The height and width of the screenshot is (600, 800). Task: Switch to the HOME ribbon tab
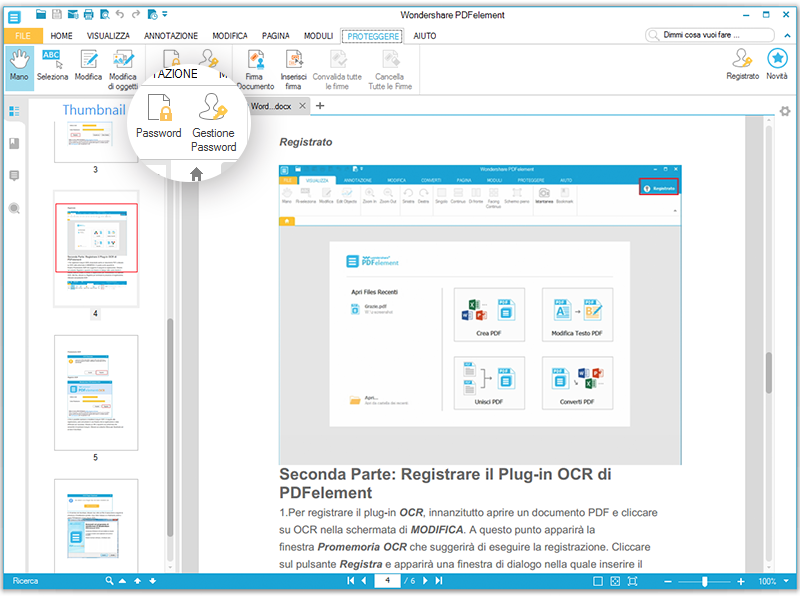tap(61, 36)
